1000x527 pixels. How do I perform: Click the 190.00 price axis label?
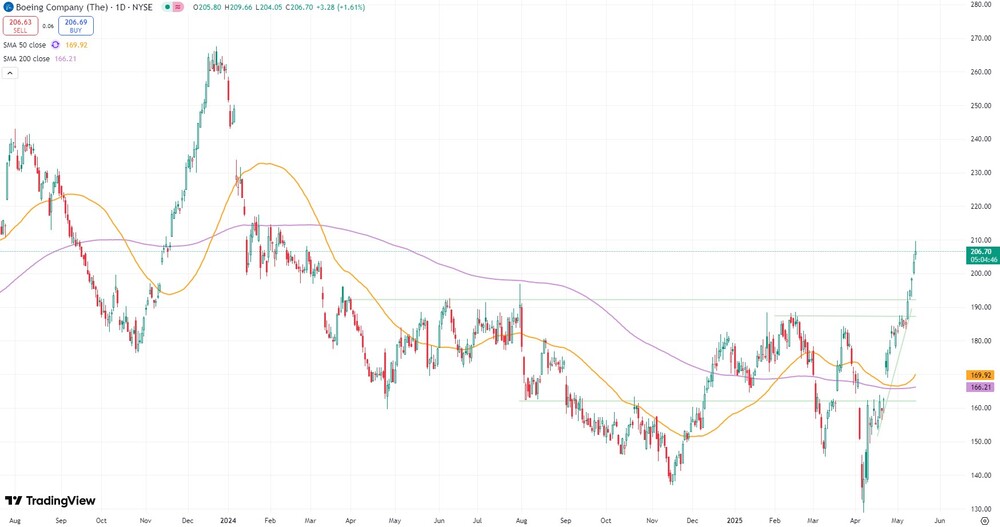[x=980, y=308]
